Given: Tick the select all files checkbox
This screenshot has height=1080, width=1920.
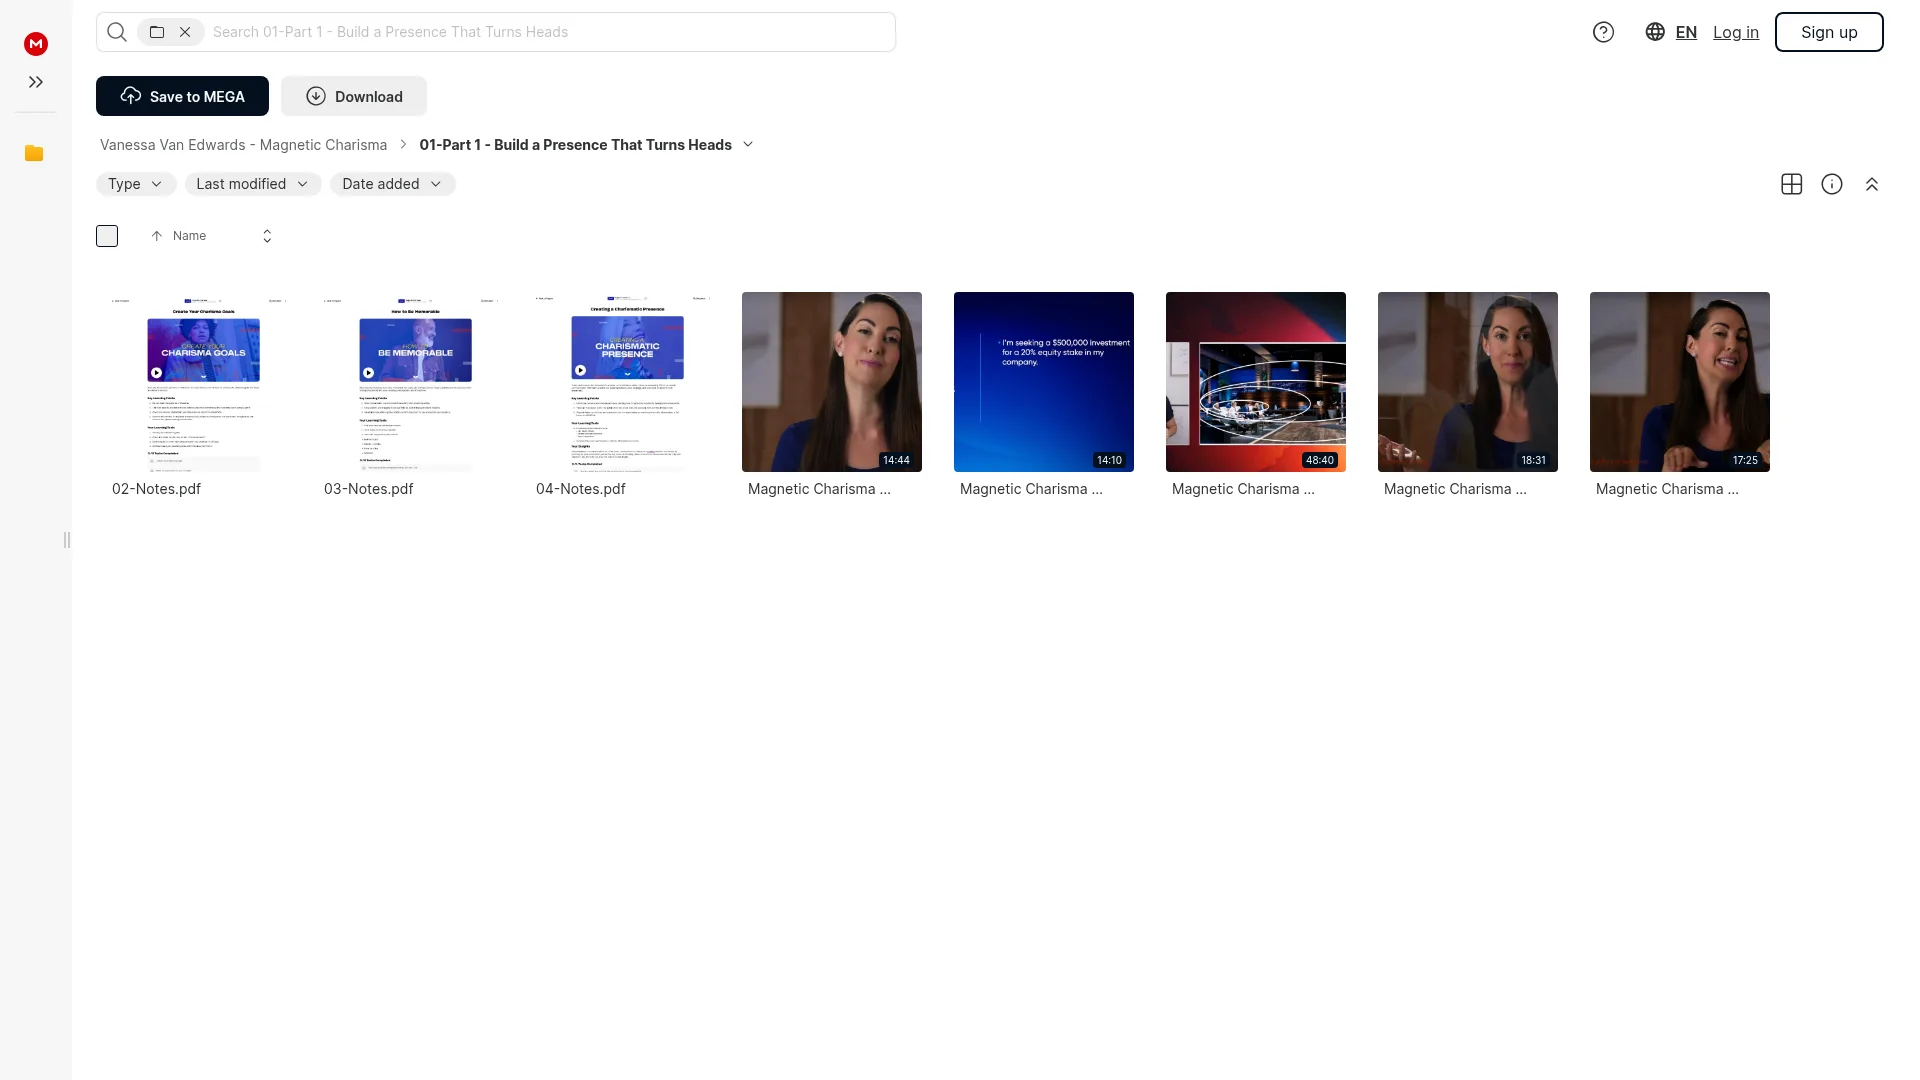Looking at the screenshot, I should [107, 236].
